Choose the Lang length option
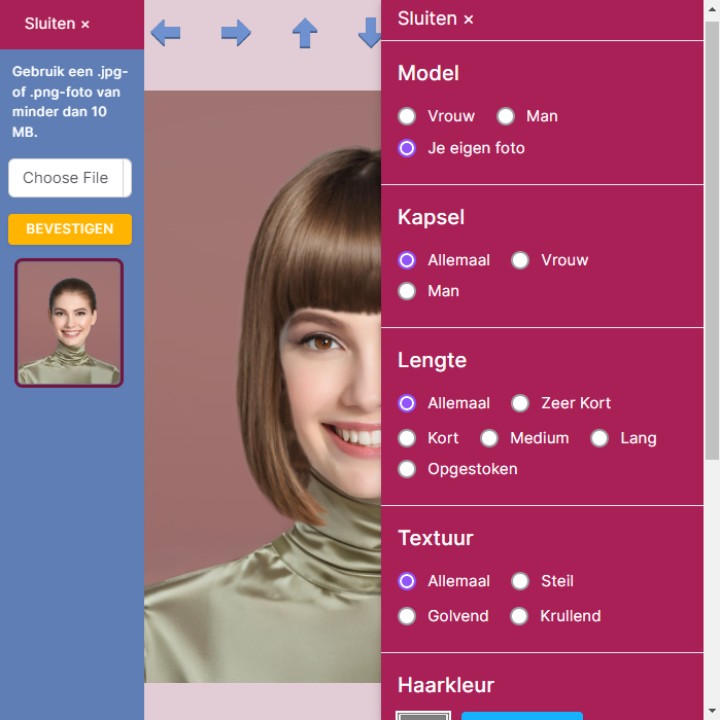The image size is (720, 720). coord(600,438)
